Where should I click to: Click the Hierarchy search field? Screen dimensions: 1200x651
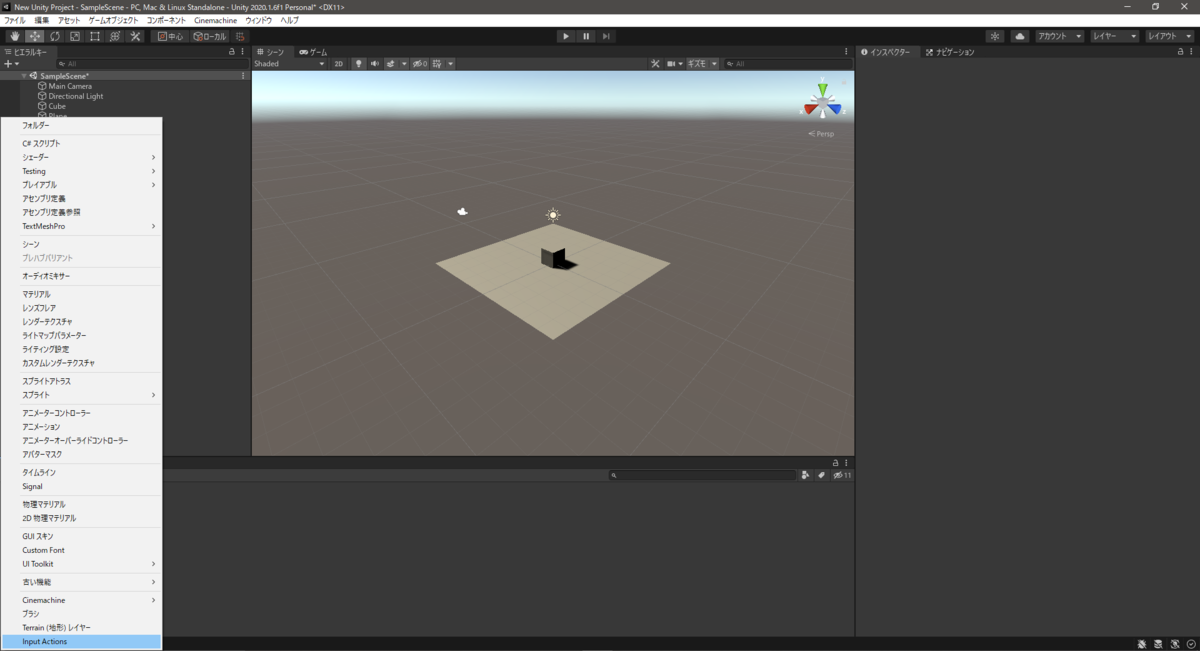(x=152, y=64)
